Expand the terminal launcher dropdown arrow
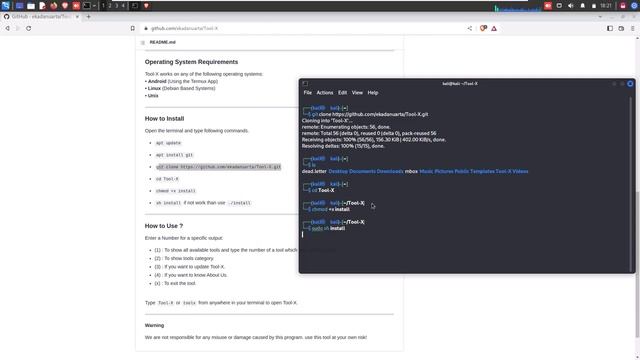This screenshot has width=640, height=360. tap(94, 6)
